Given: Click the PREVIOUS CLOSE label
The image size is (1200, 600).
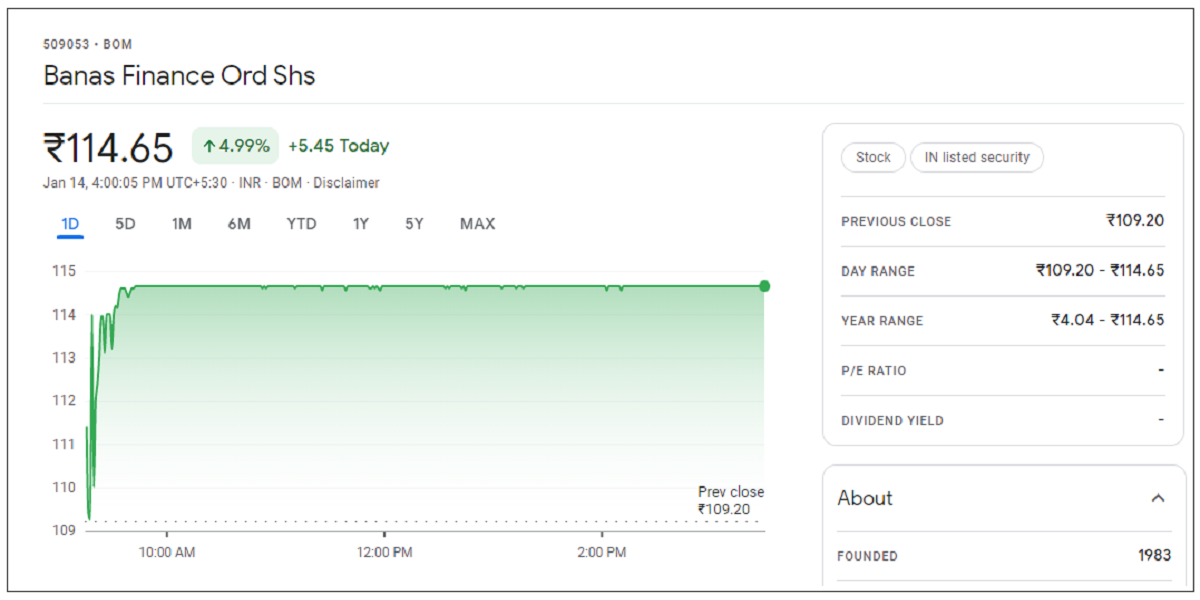Looking at the screenshot, I should click(x=896, y=221).
